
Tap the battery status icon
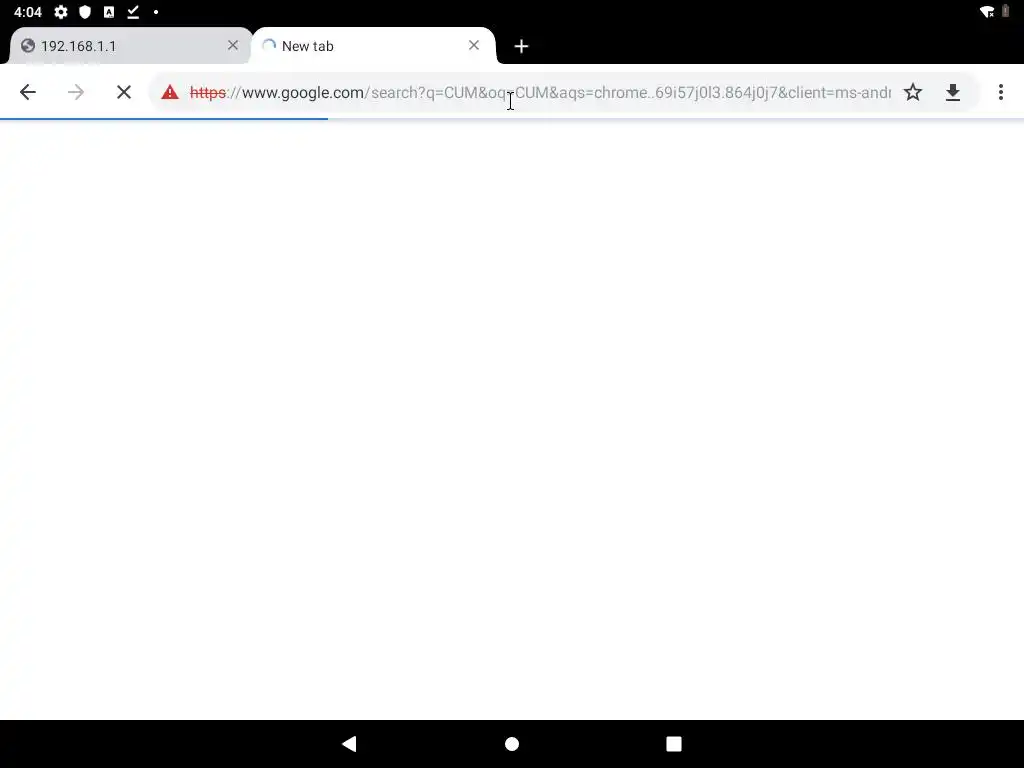click(1006, 11)
